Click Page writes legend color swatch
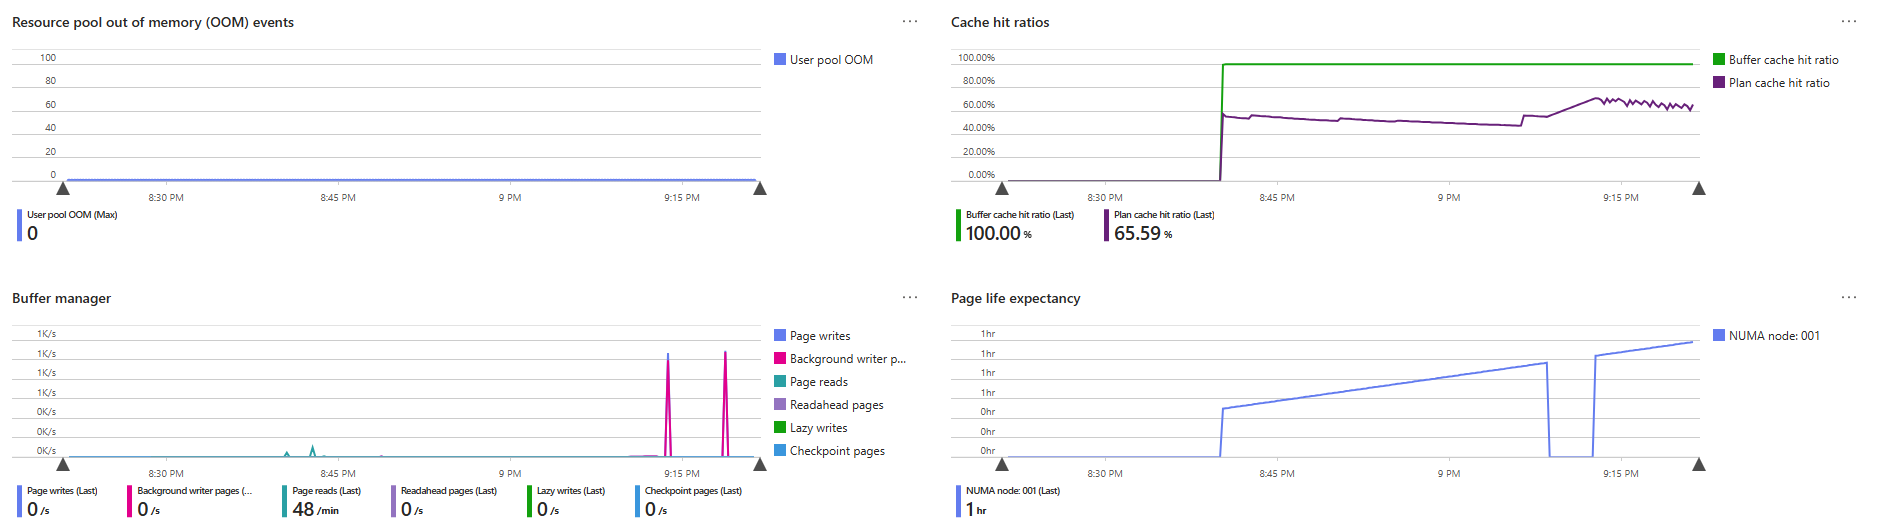The height and width of the screenshot is (526, 1878). pyautogui.click(x=780, y=335)
